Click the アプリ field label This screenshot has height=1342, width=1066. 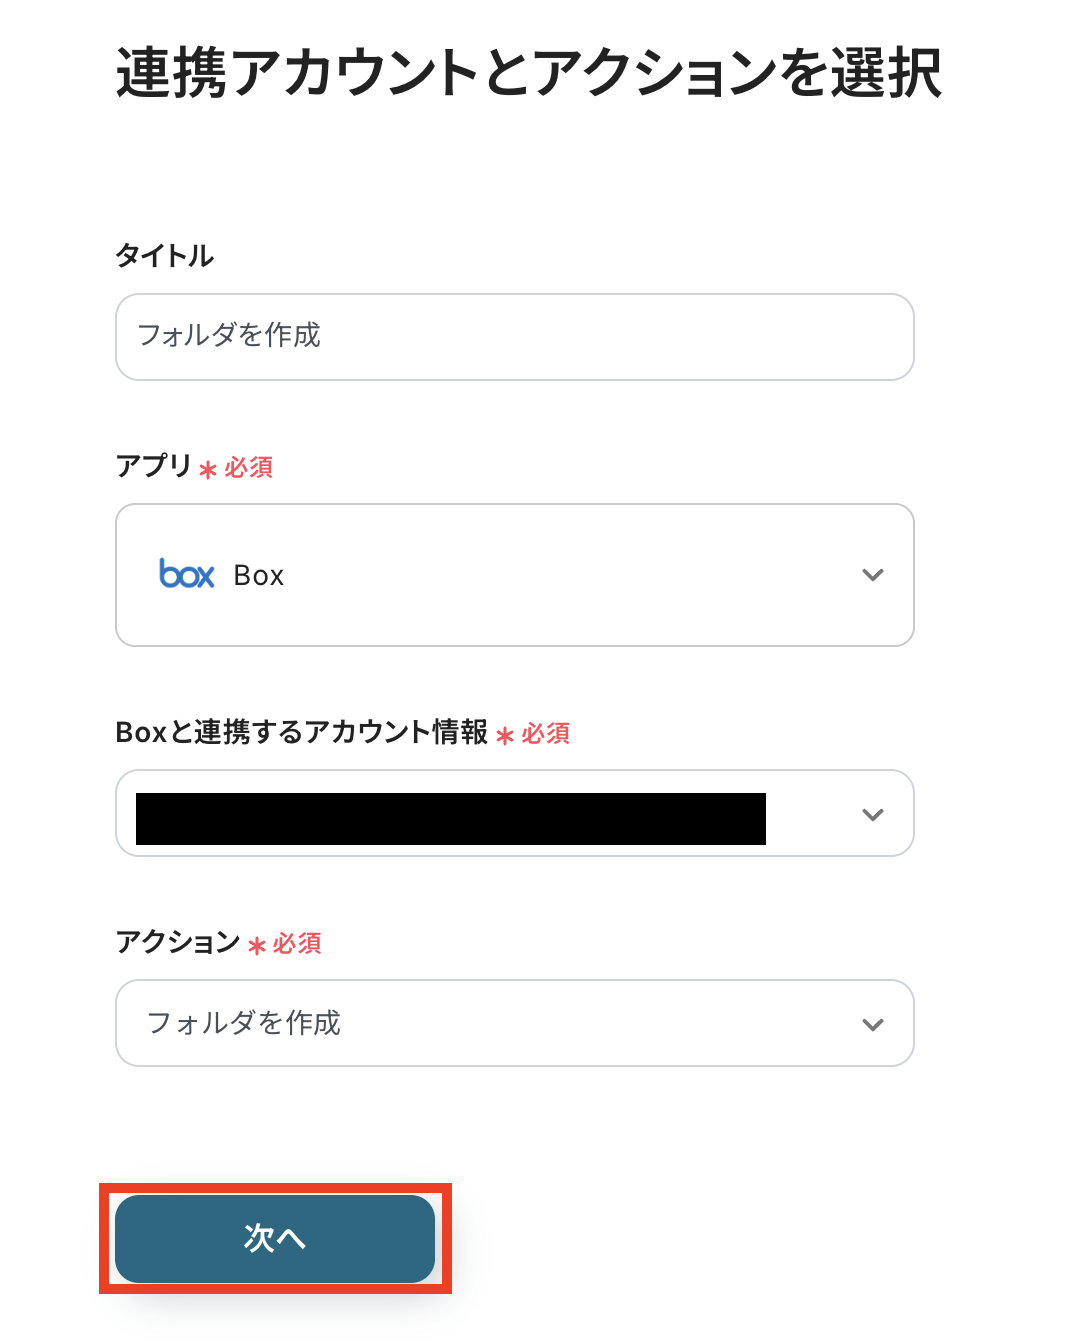point(153,465)
